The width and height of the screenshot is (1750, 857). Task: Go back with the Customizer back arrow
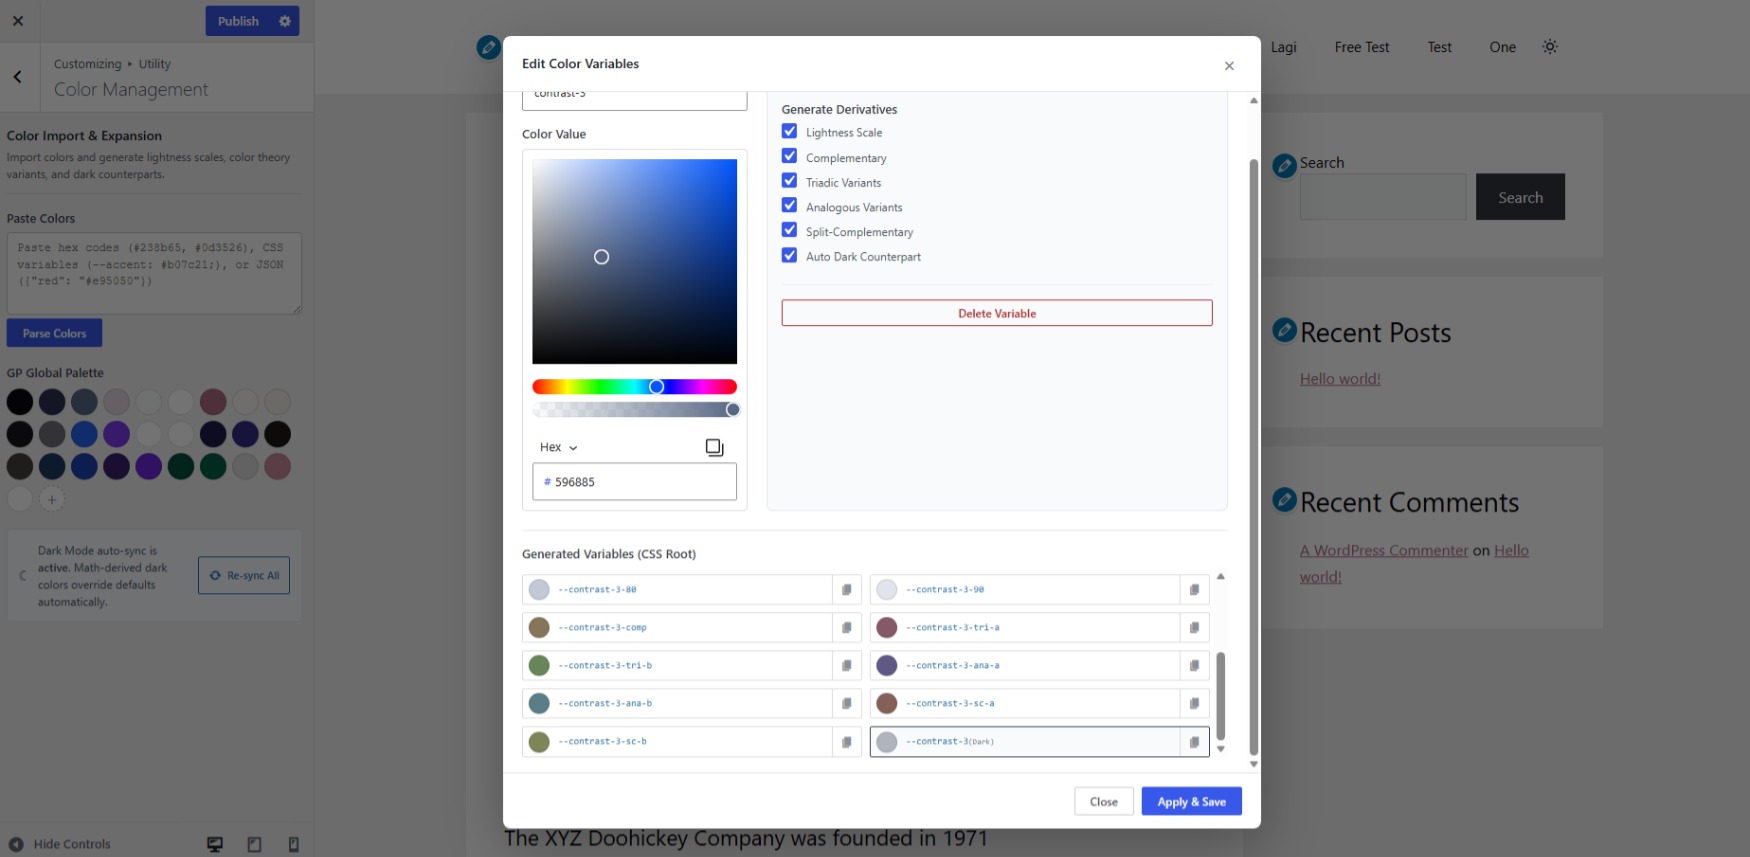coord(18,76)
